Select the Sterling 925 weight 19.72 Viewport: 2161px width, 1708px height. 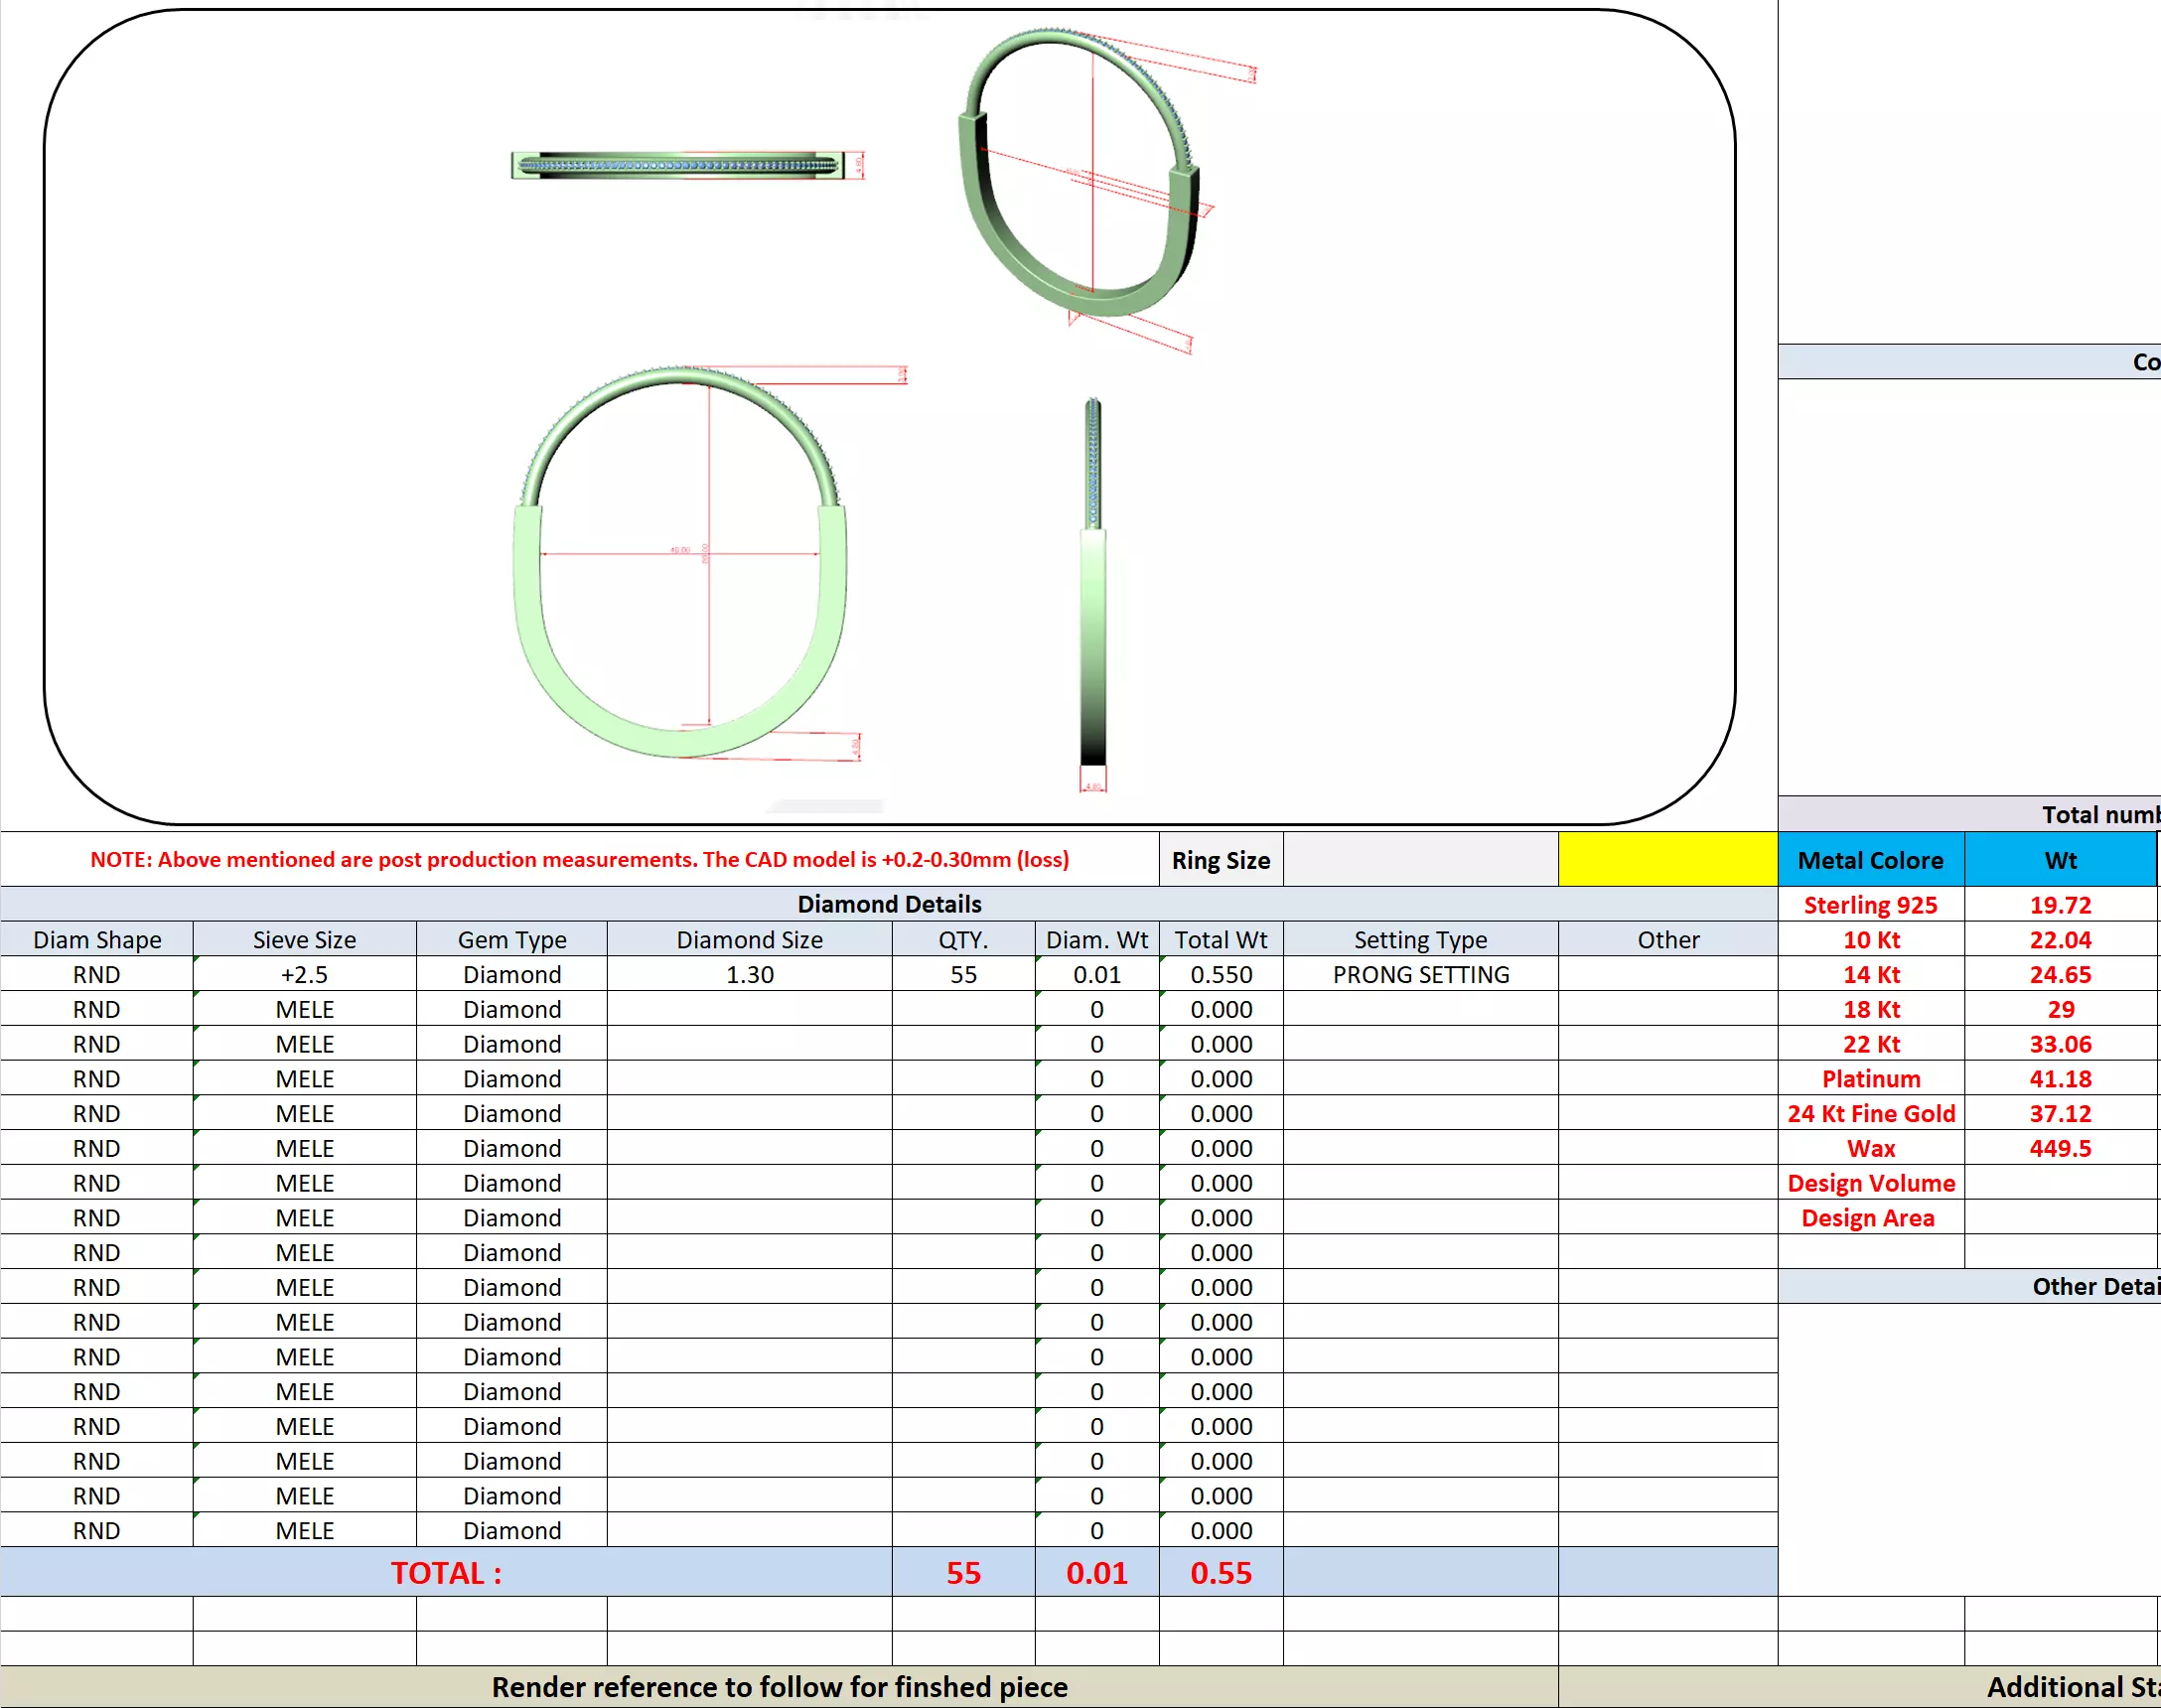(2059, 905)
